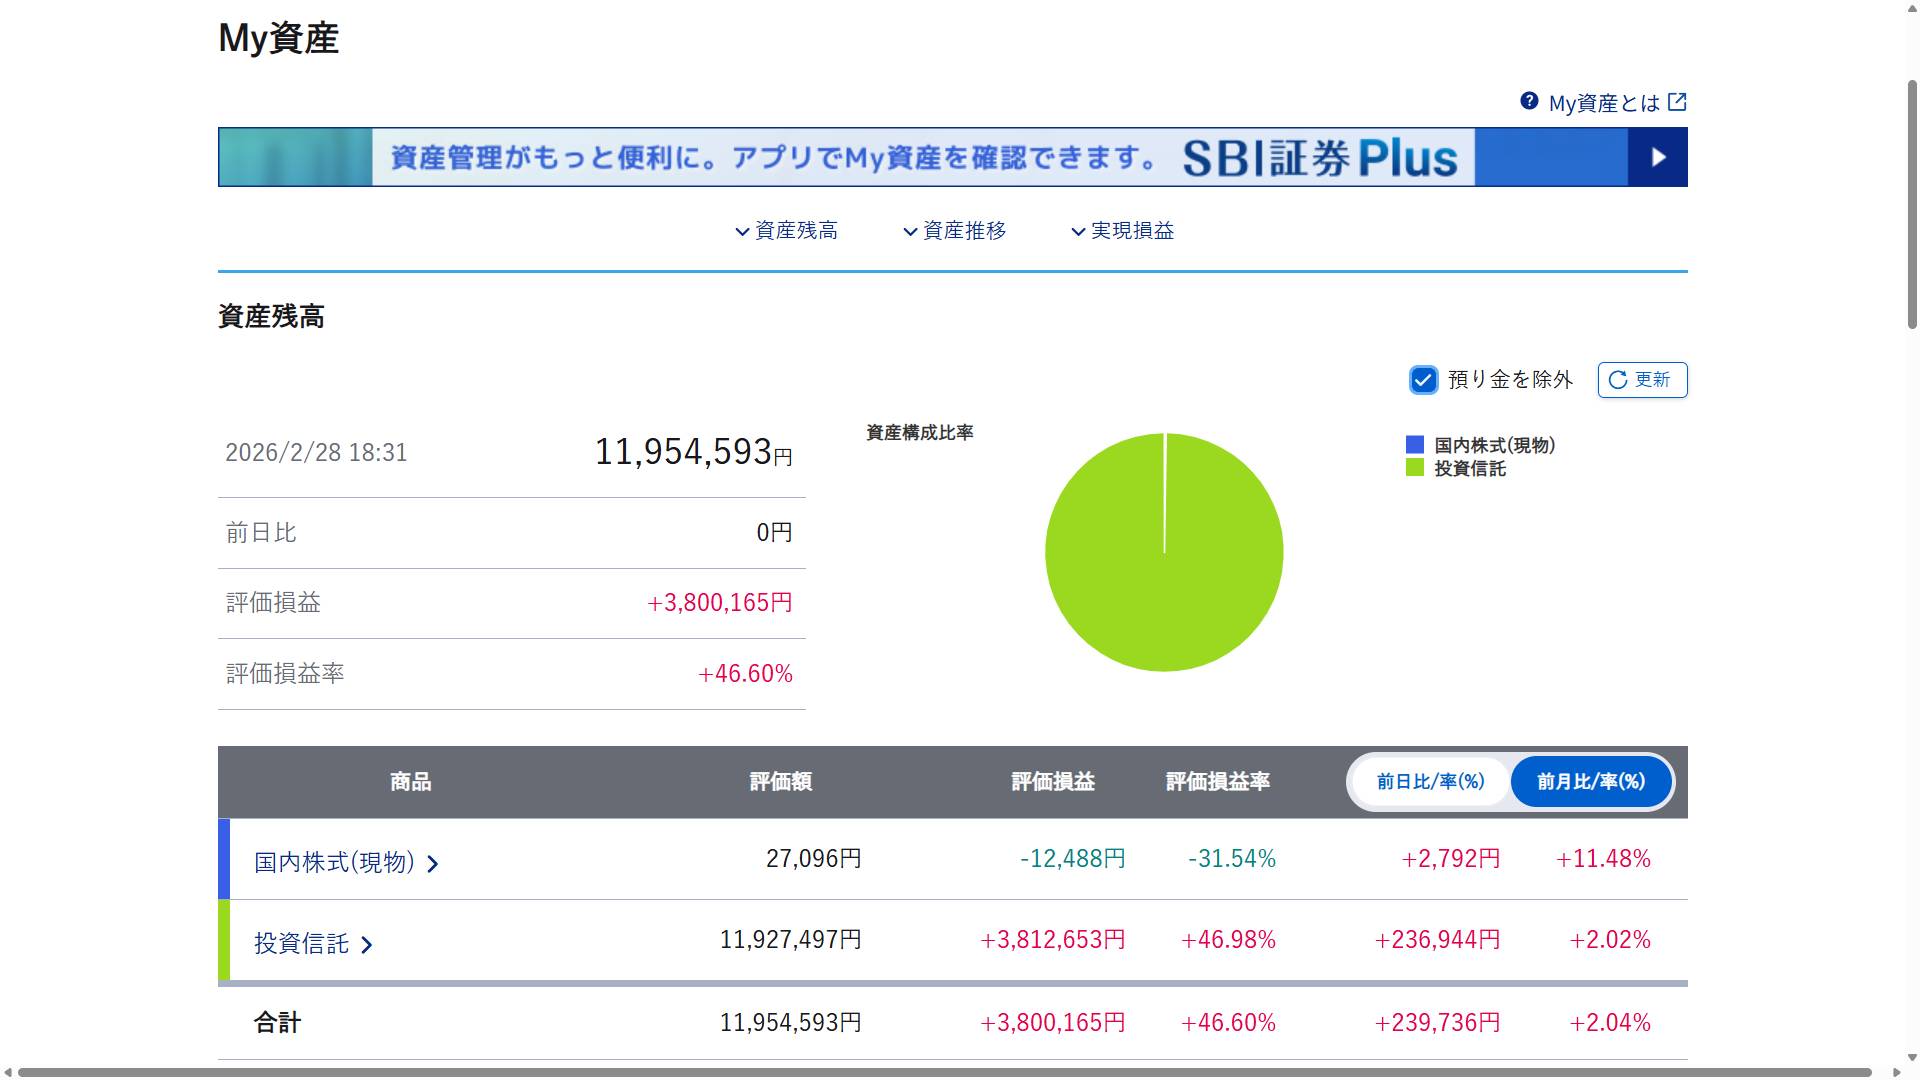1920x1080 pixels.
Task: Click the chevron icon next to 国内株式(現物) row
Action: click(x=434, y=863)
